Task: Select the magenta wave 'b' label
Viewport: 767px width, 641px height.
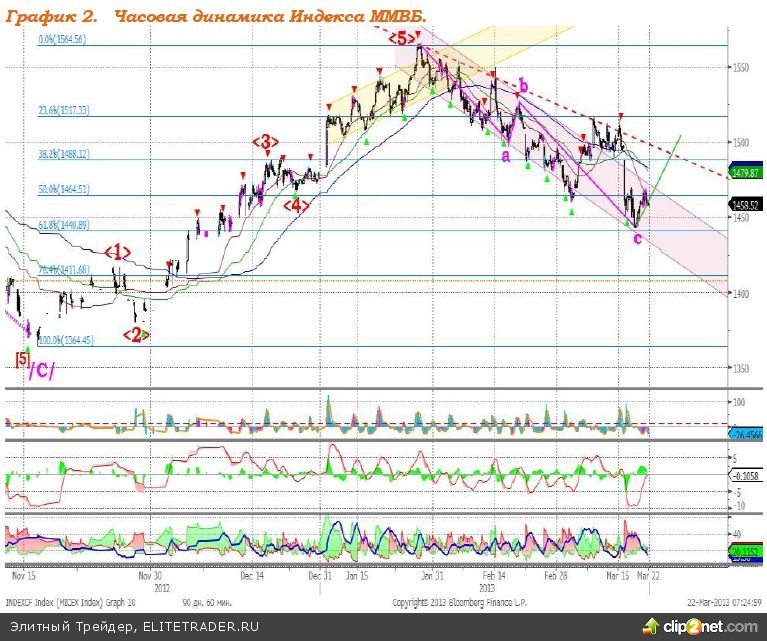Action: tap(522, 88)
